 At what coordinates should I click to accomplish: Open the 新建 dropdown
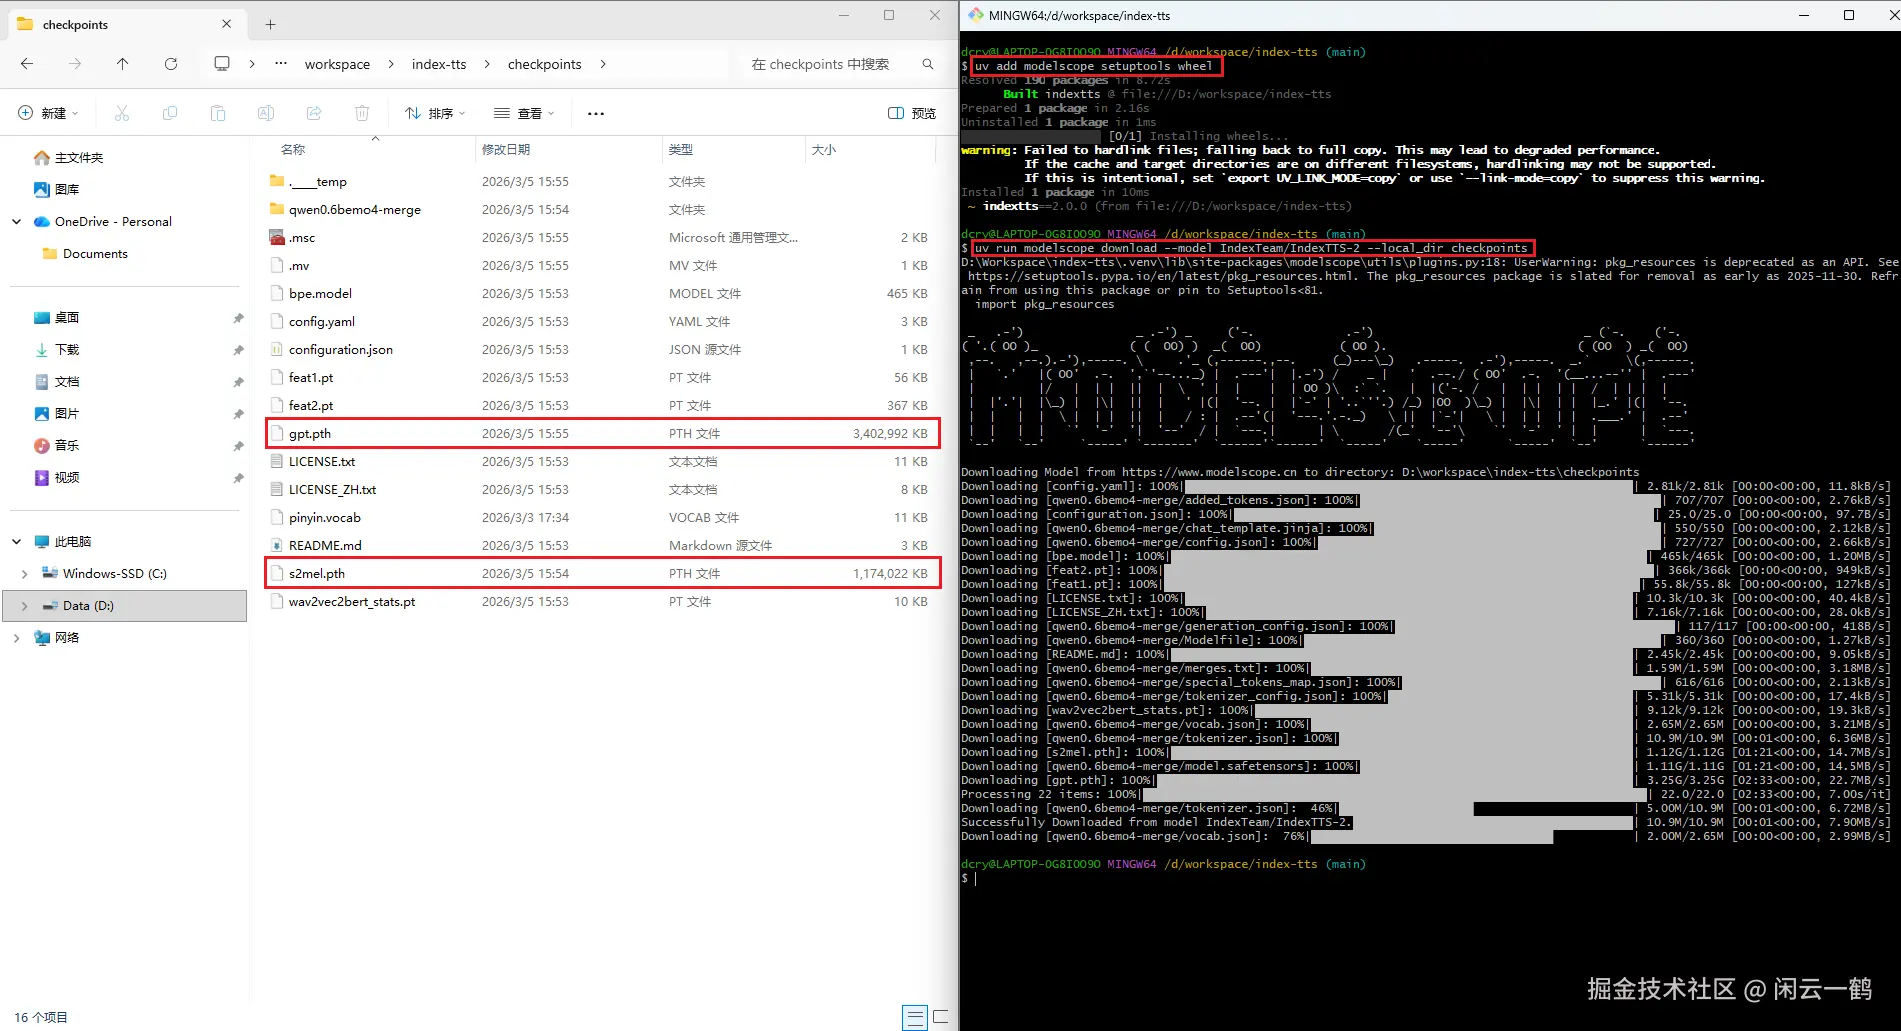click(48, 114)
